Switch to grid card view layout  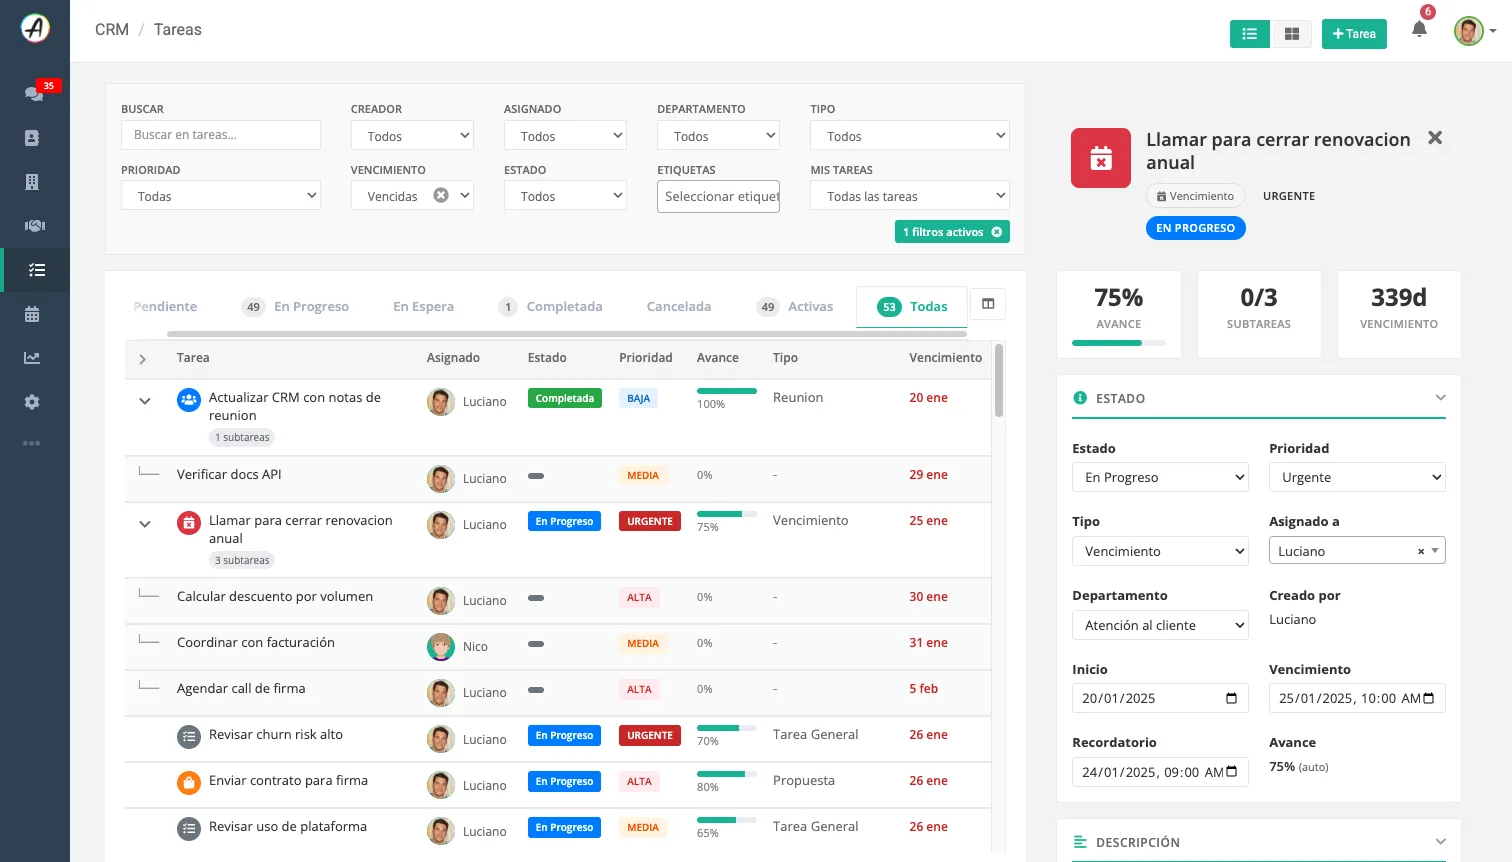pyautogui.click(x=1291, y=34)
